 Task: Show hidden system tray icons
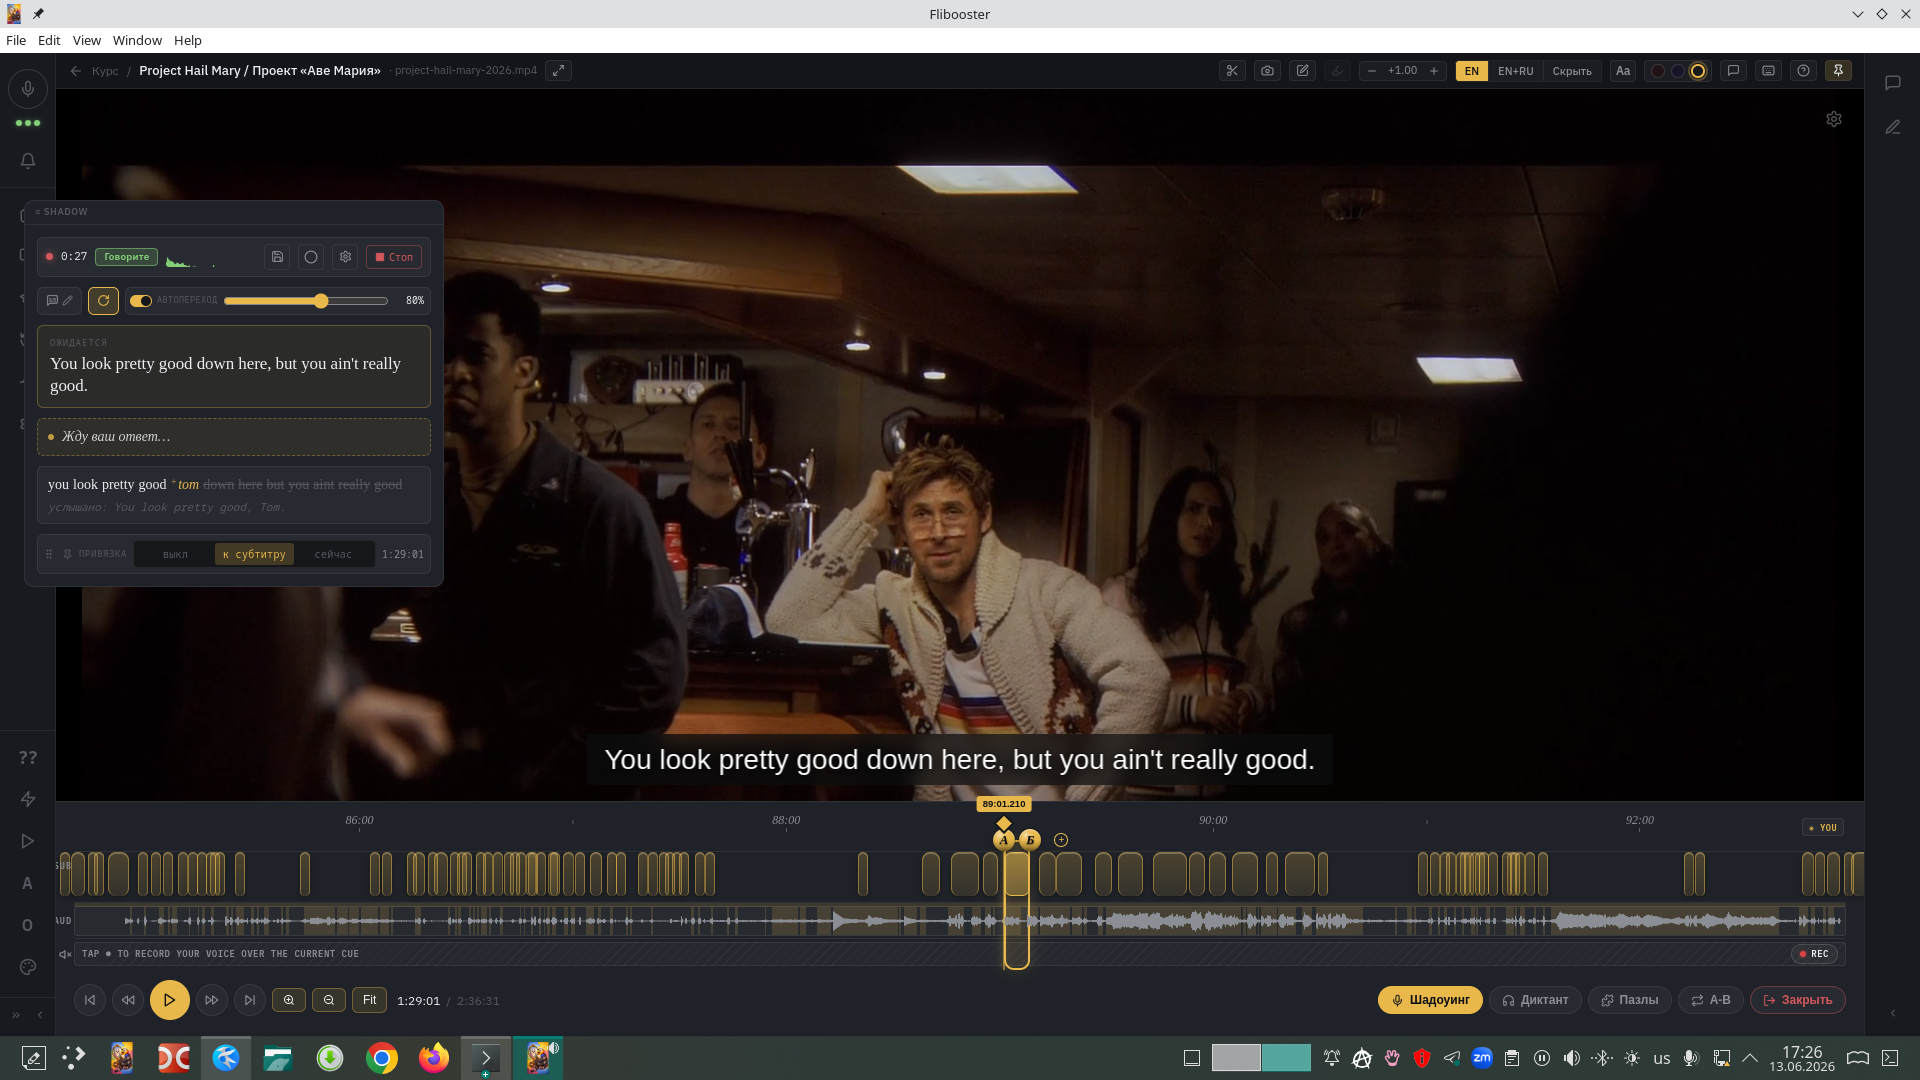point(1750,1058)
